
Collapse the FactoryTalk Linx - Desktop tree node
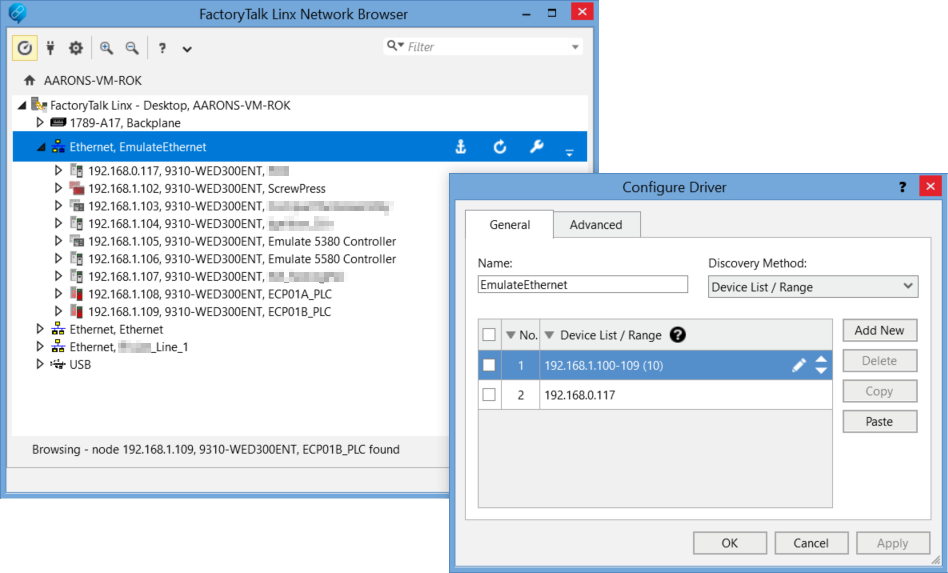point(22,105)
